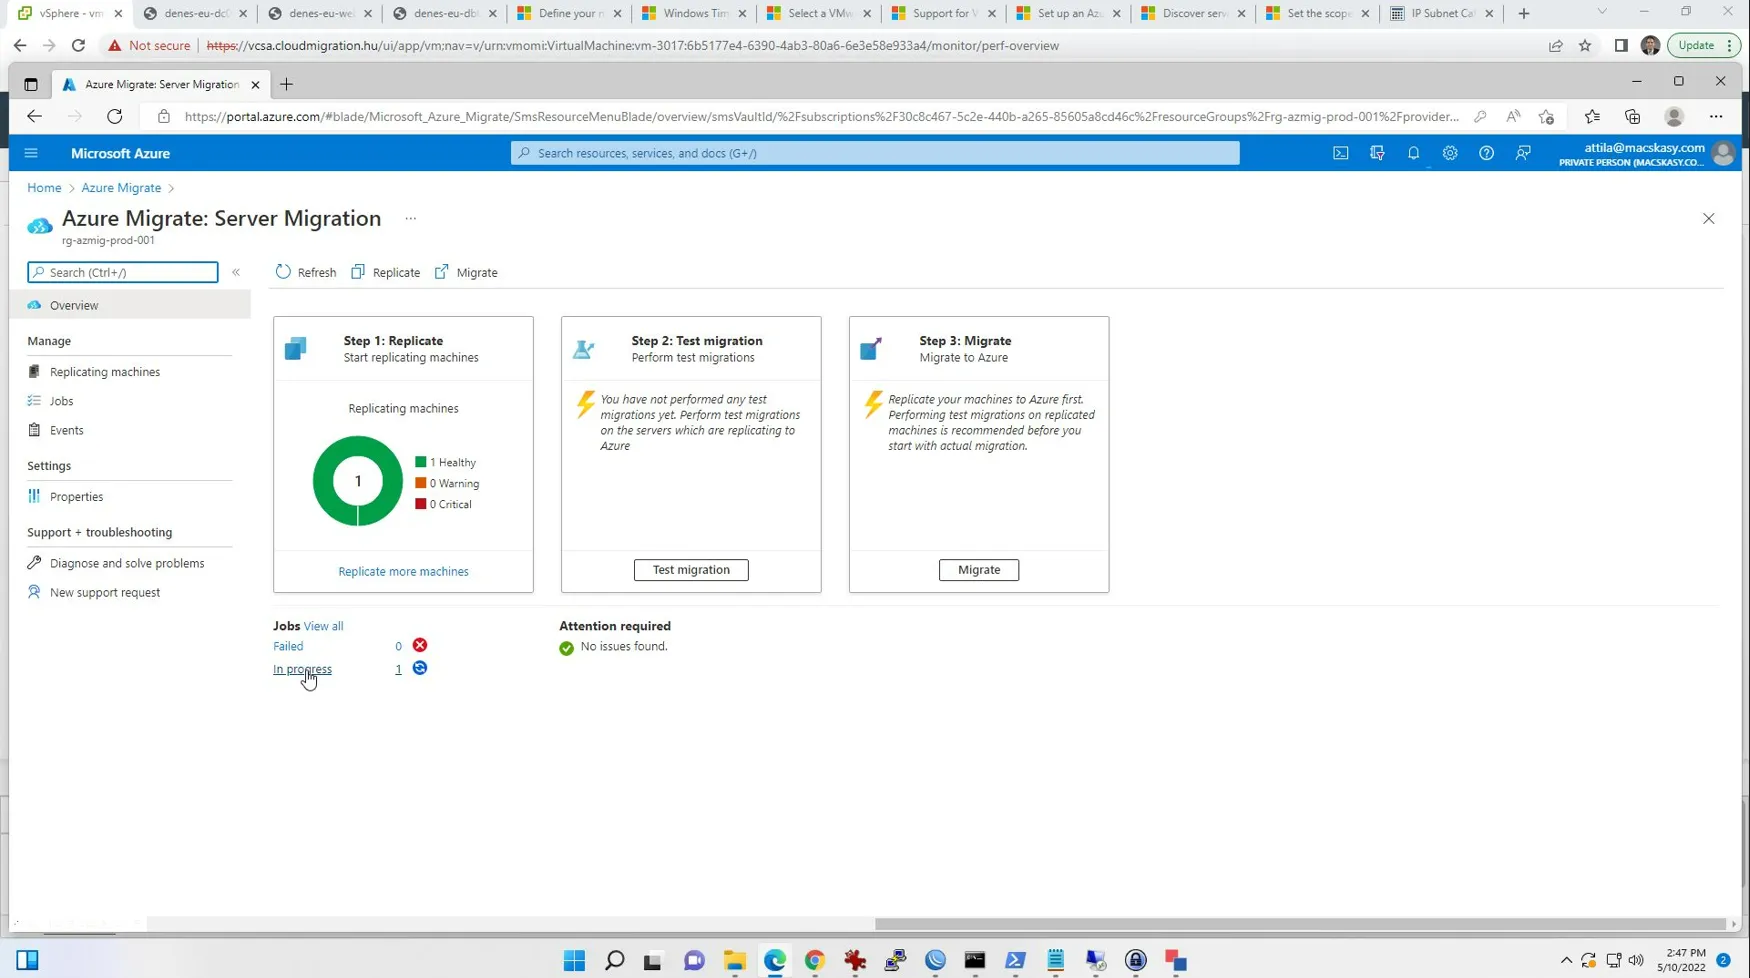Click the Migrate command in the blade toolbar
This screenshot has width=1750, height=978.
tap(466, 272)
